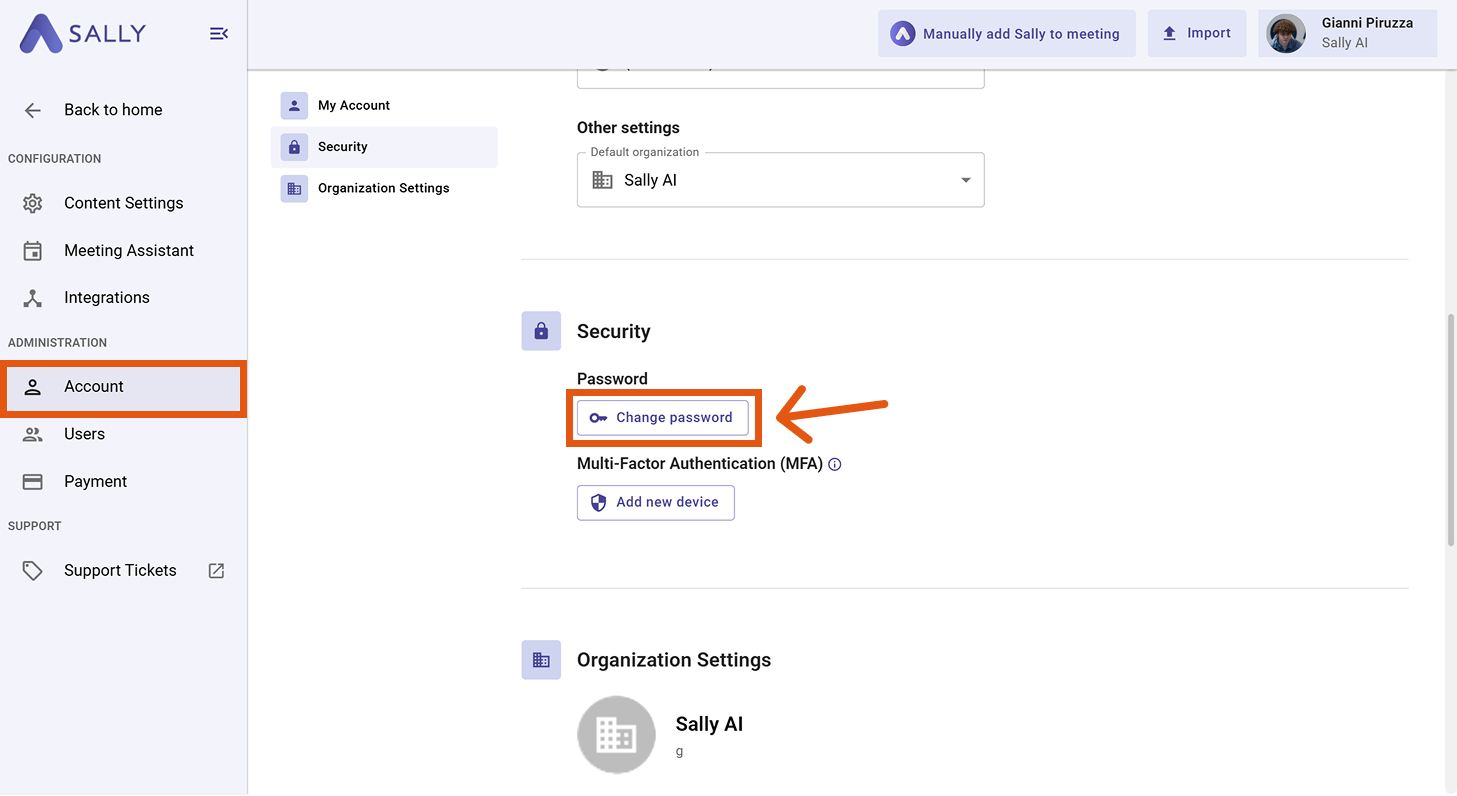Screen dimensions: 1457x796
Task: Click the Users entry in Administration
Action: (85, 434)
